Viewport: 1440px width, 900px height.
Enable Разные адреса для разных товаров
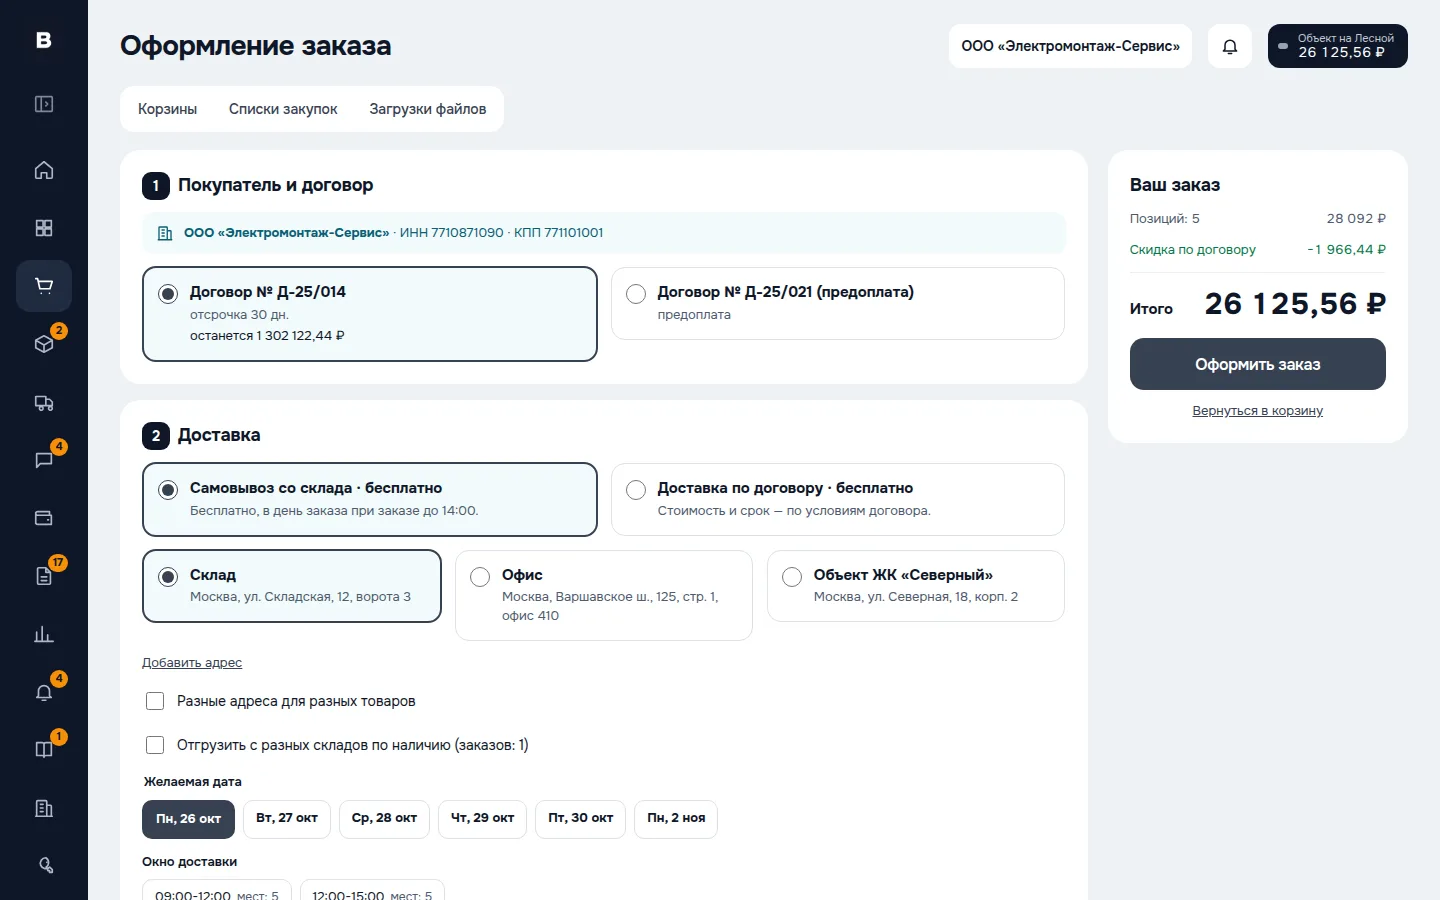[155, 701]
